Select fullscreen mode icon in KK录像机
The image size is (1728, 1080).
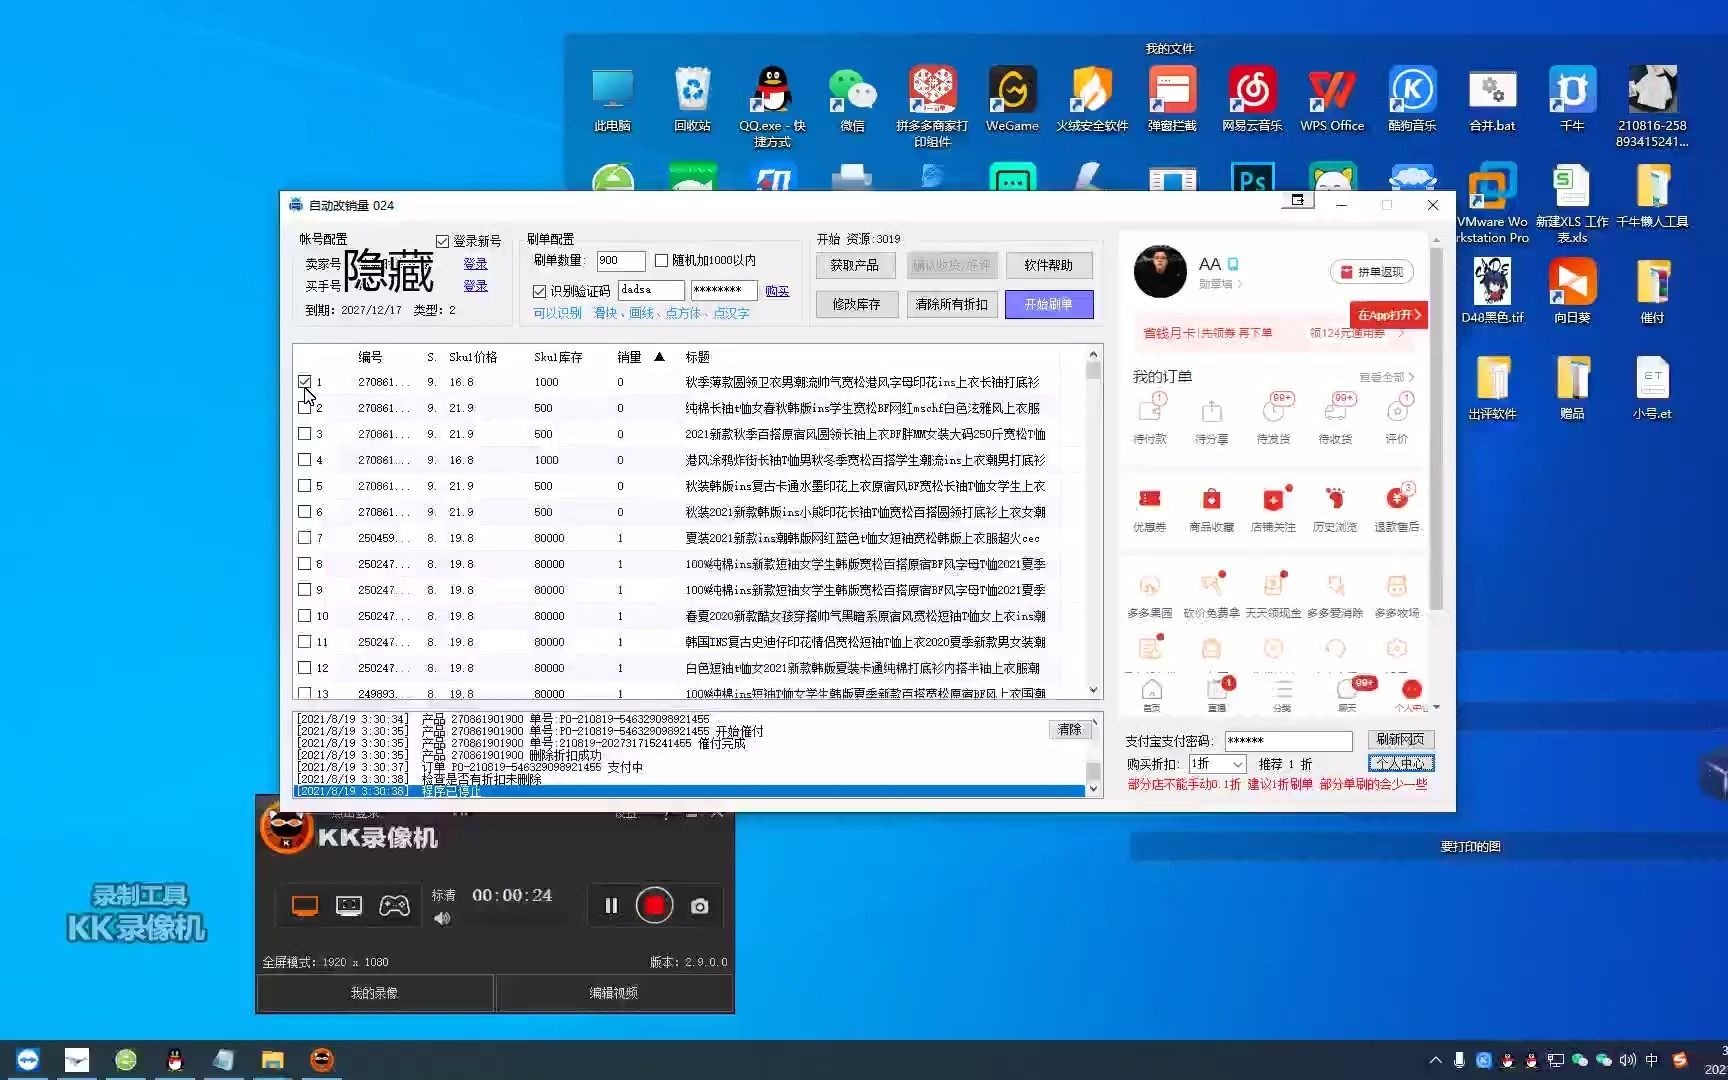pos(305,906)
